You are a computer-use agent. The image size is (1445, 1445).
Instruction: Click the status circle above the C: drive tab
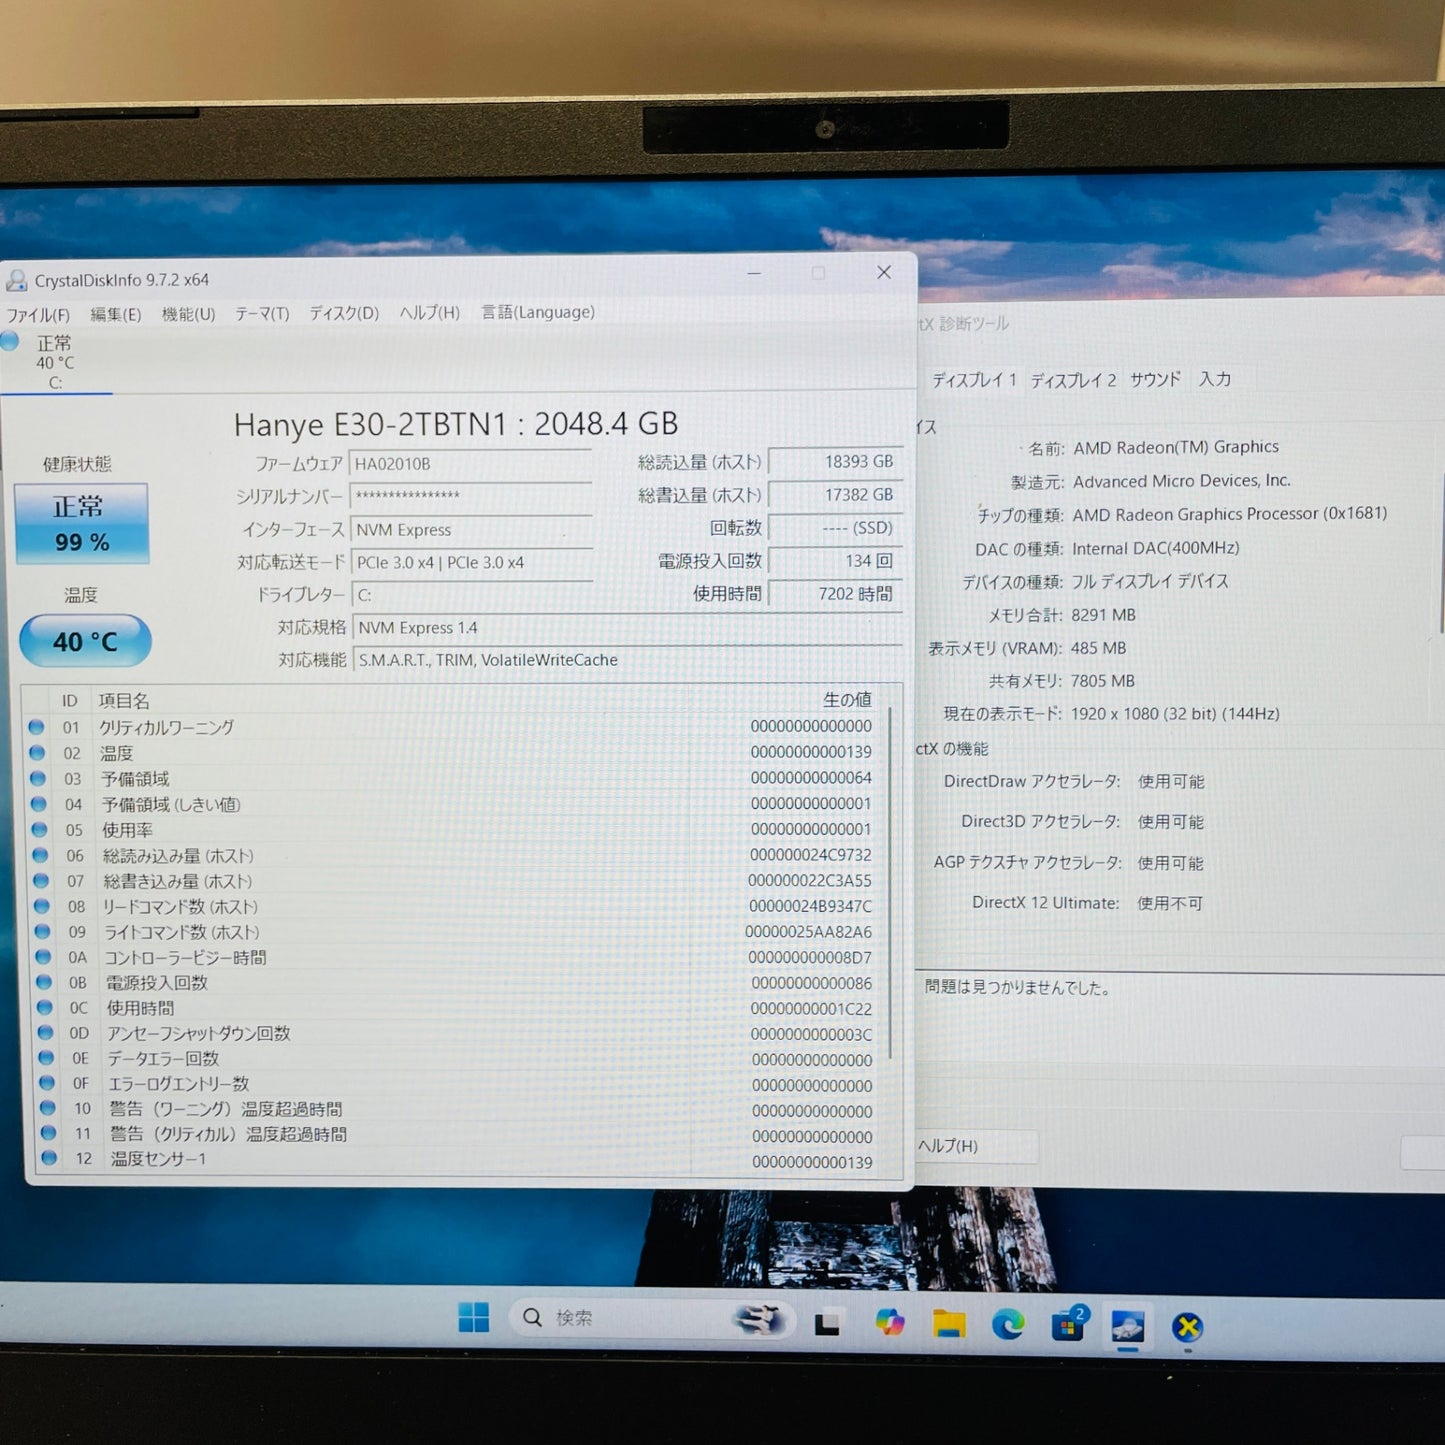point(10,342)
